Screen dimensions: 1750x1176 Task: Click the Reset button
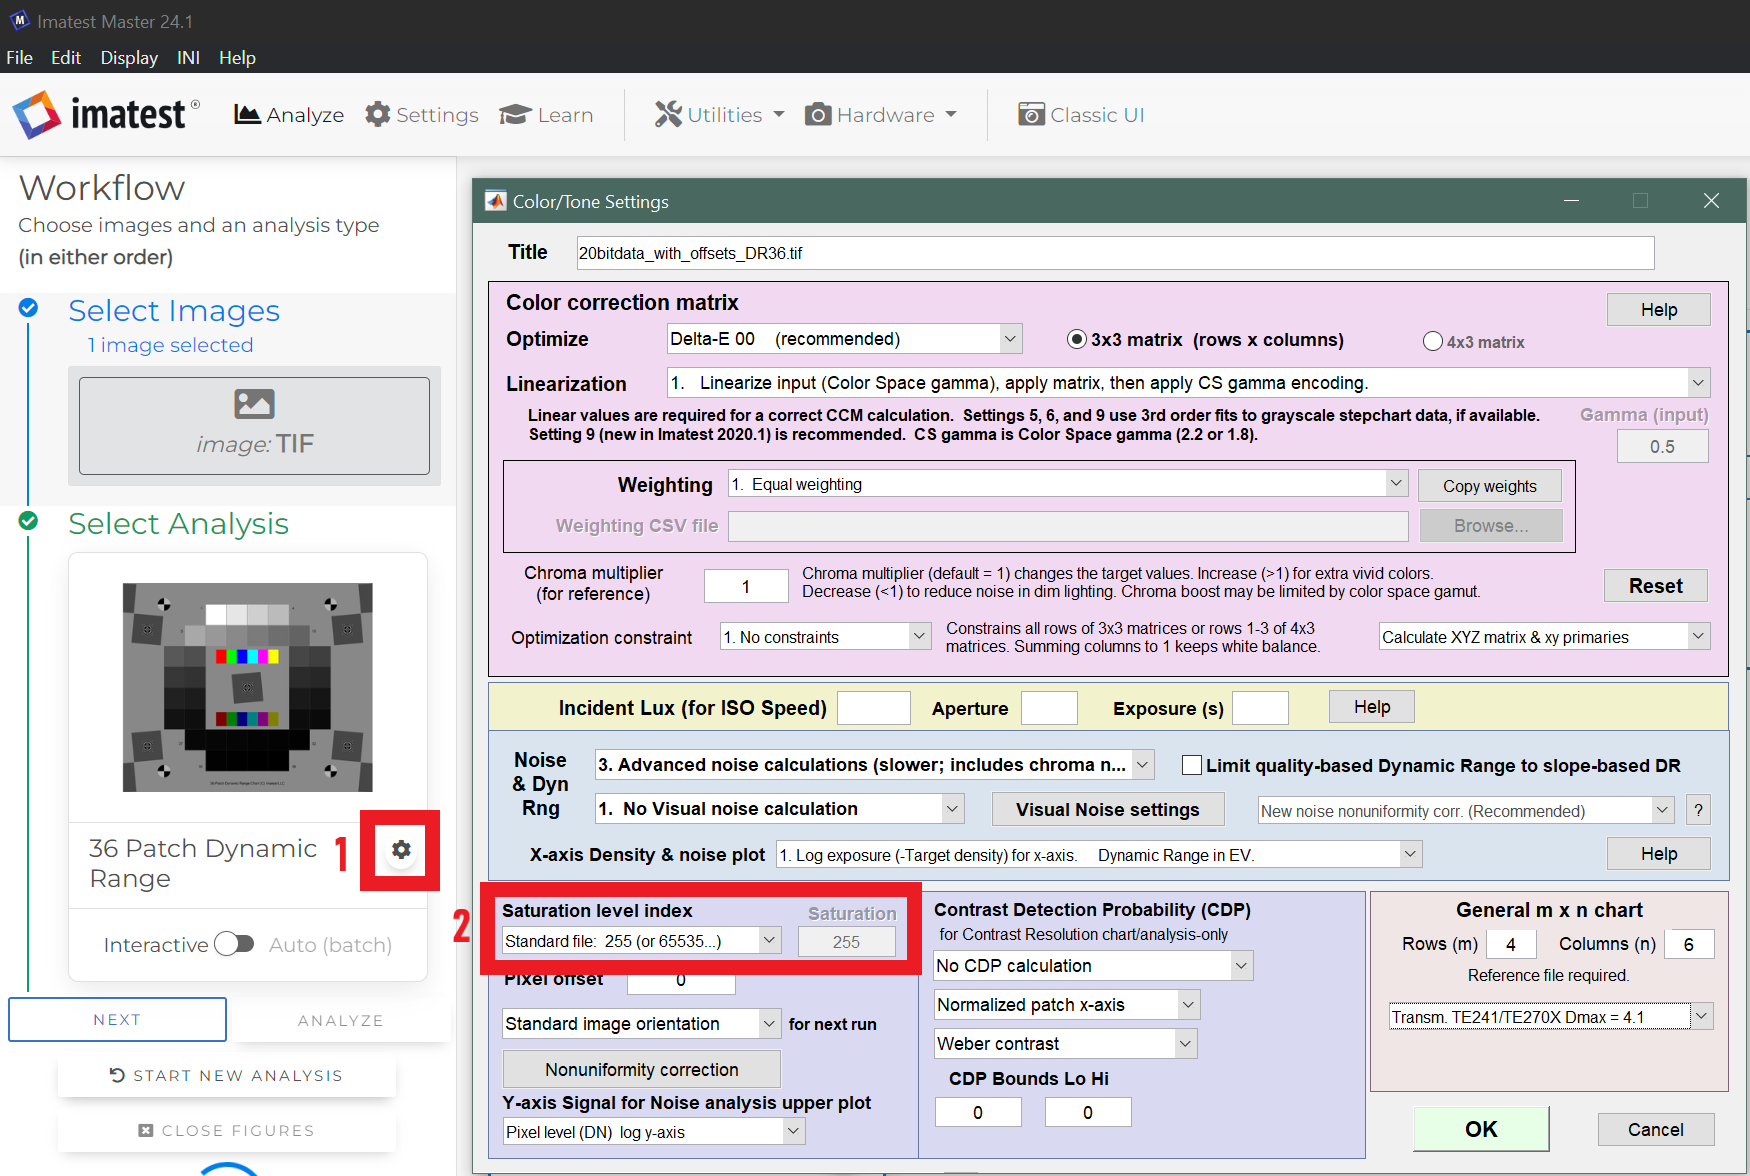click(1656, 586)
